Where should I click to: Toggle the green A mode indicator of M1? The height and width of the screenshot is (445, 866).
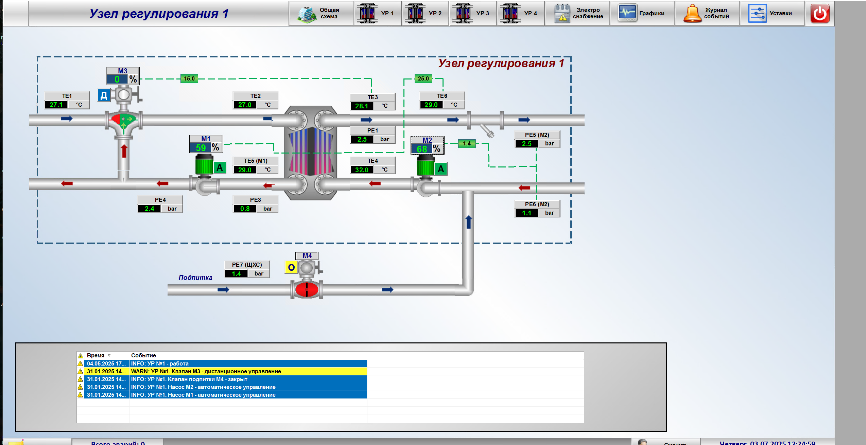[x=219, y=167]
